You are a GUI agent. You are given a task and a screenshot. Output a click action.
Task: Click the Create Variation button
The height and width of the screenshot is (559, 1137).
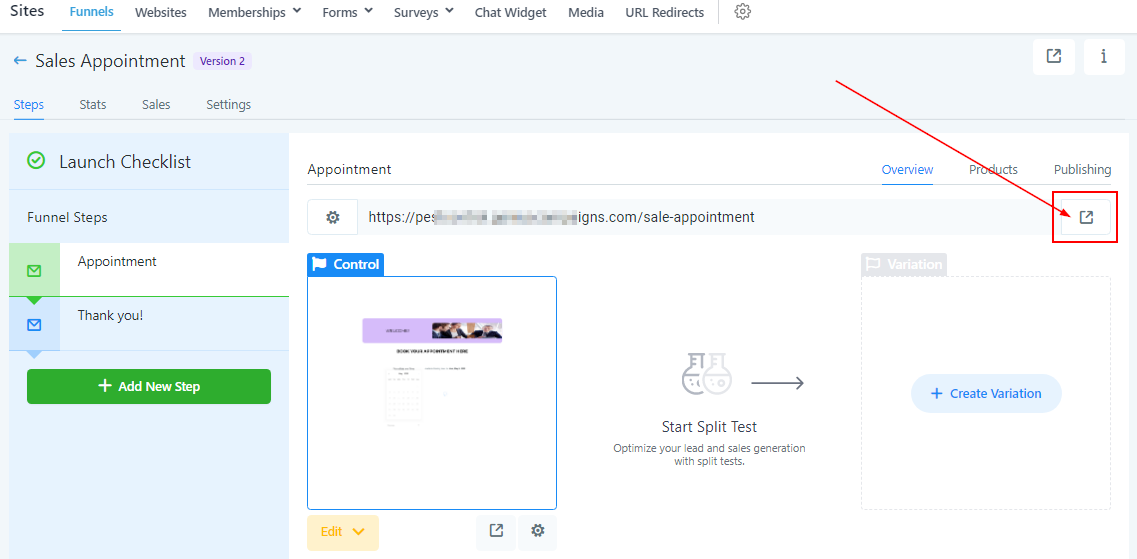pyautogui.click(x=986, y=394)
